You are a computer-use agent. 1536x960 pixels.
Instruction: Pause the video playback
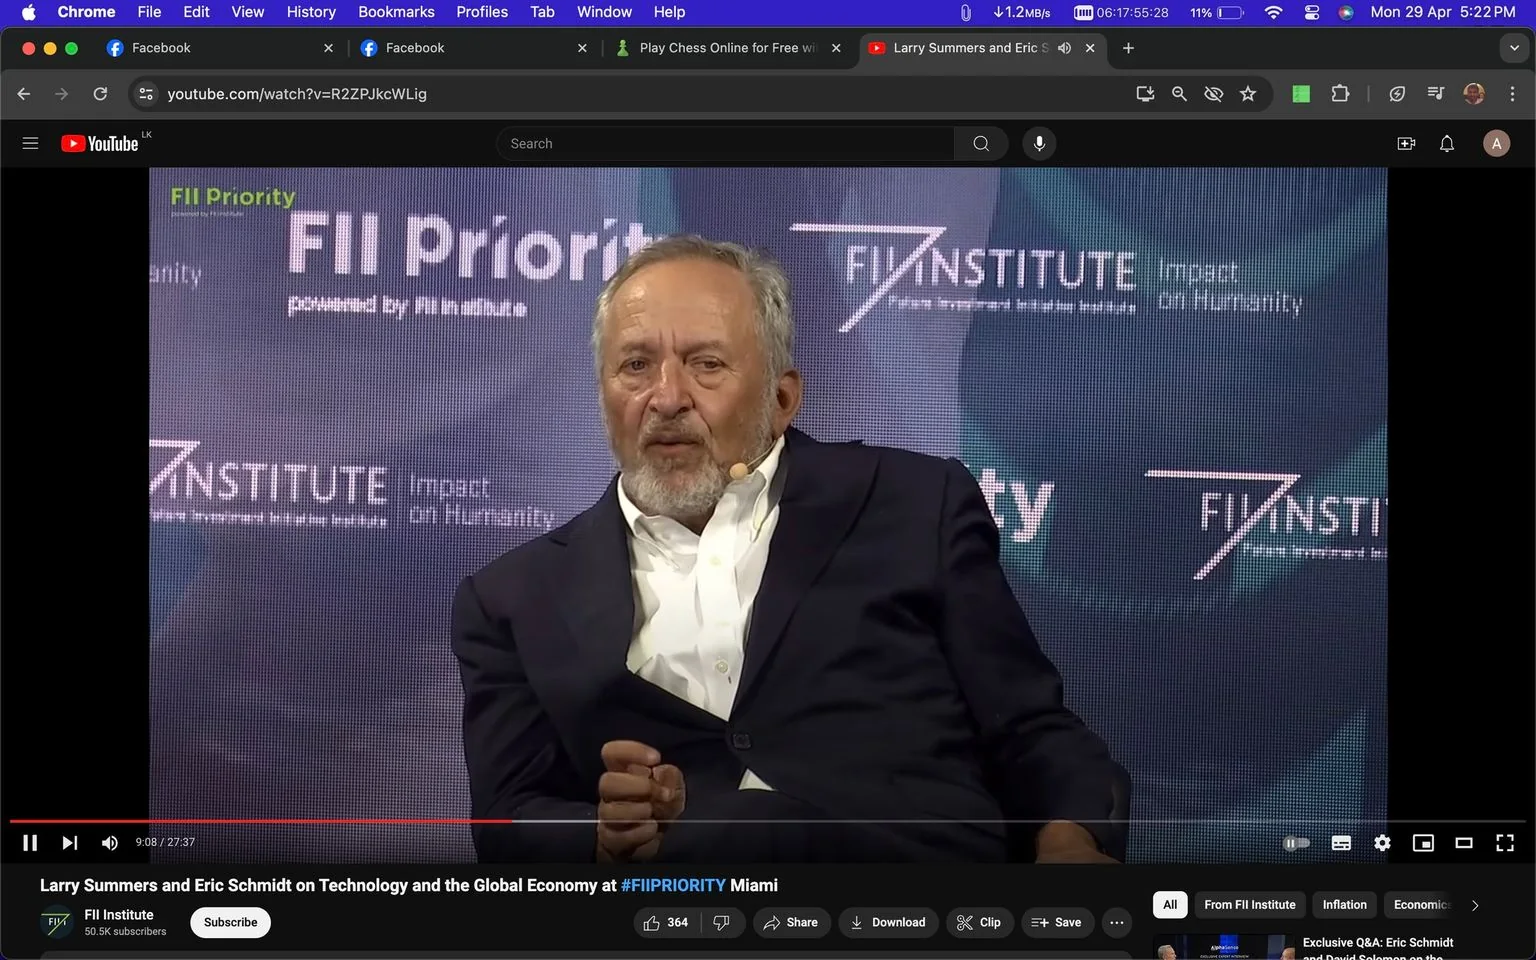[x=30, y=843]
